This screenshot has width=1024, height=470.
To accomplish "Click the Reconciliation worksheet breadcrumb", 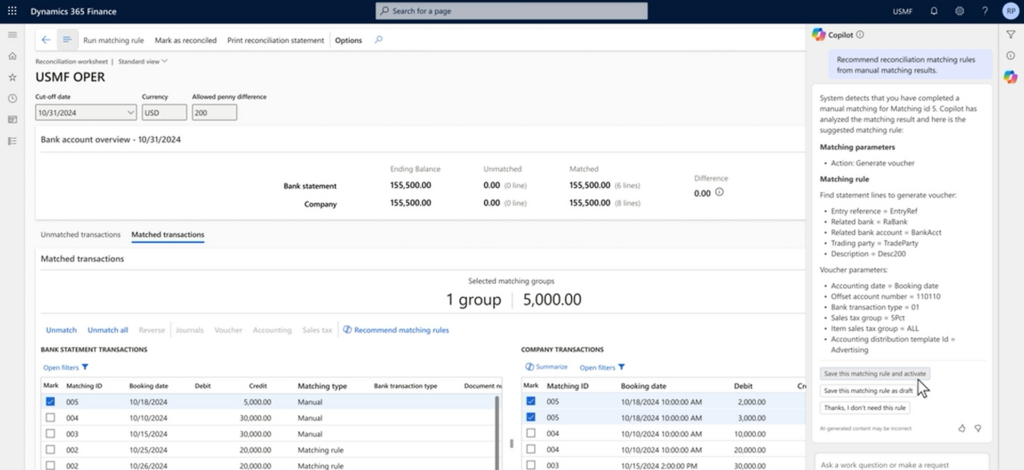I will point(71,61).
